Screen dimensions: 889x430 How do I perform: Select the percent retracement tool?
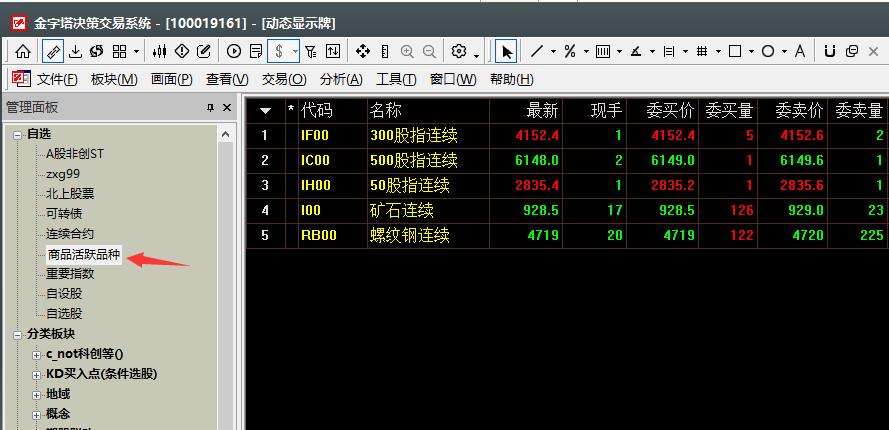[570, 52]
